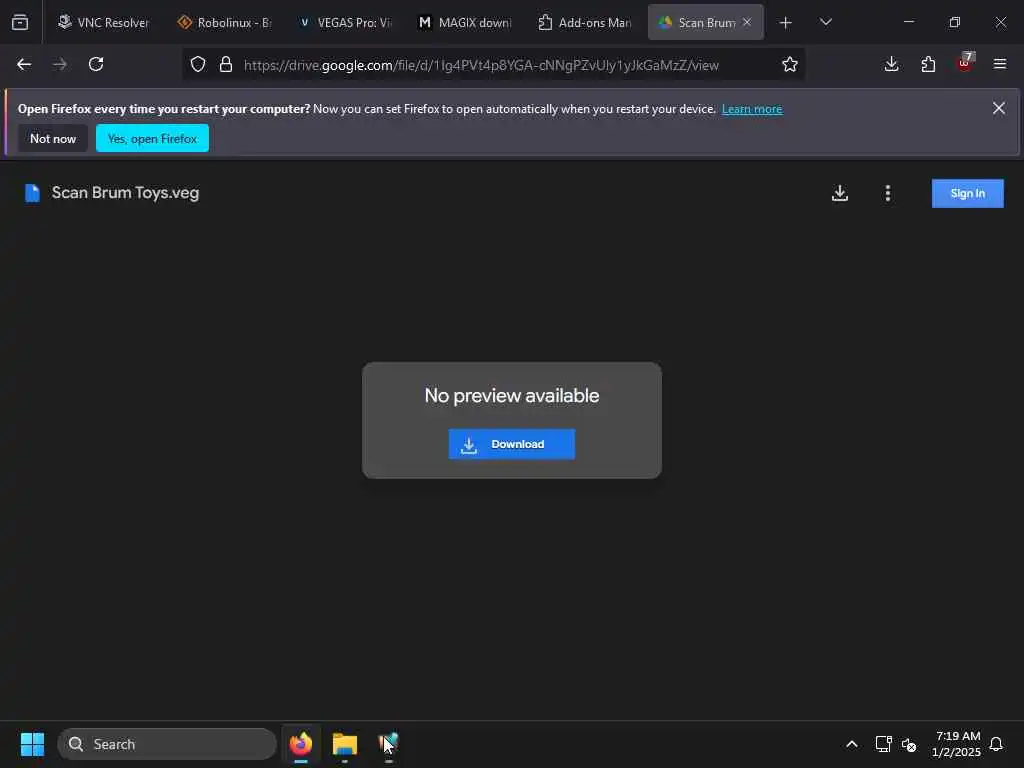The height and width of the screenshot is (768, 1024).
Task: Download file using Drive header download icon
Action: 840,193
